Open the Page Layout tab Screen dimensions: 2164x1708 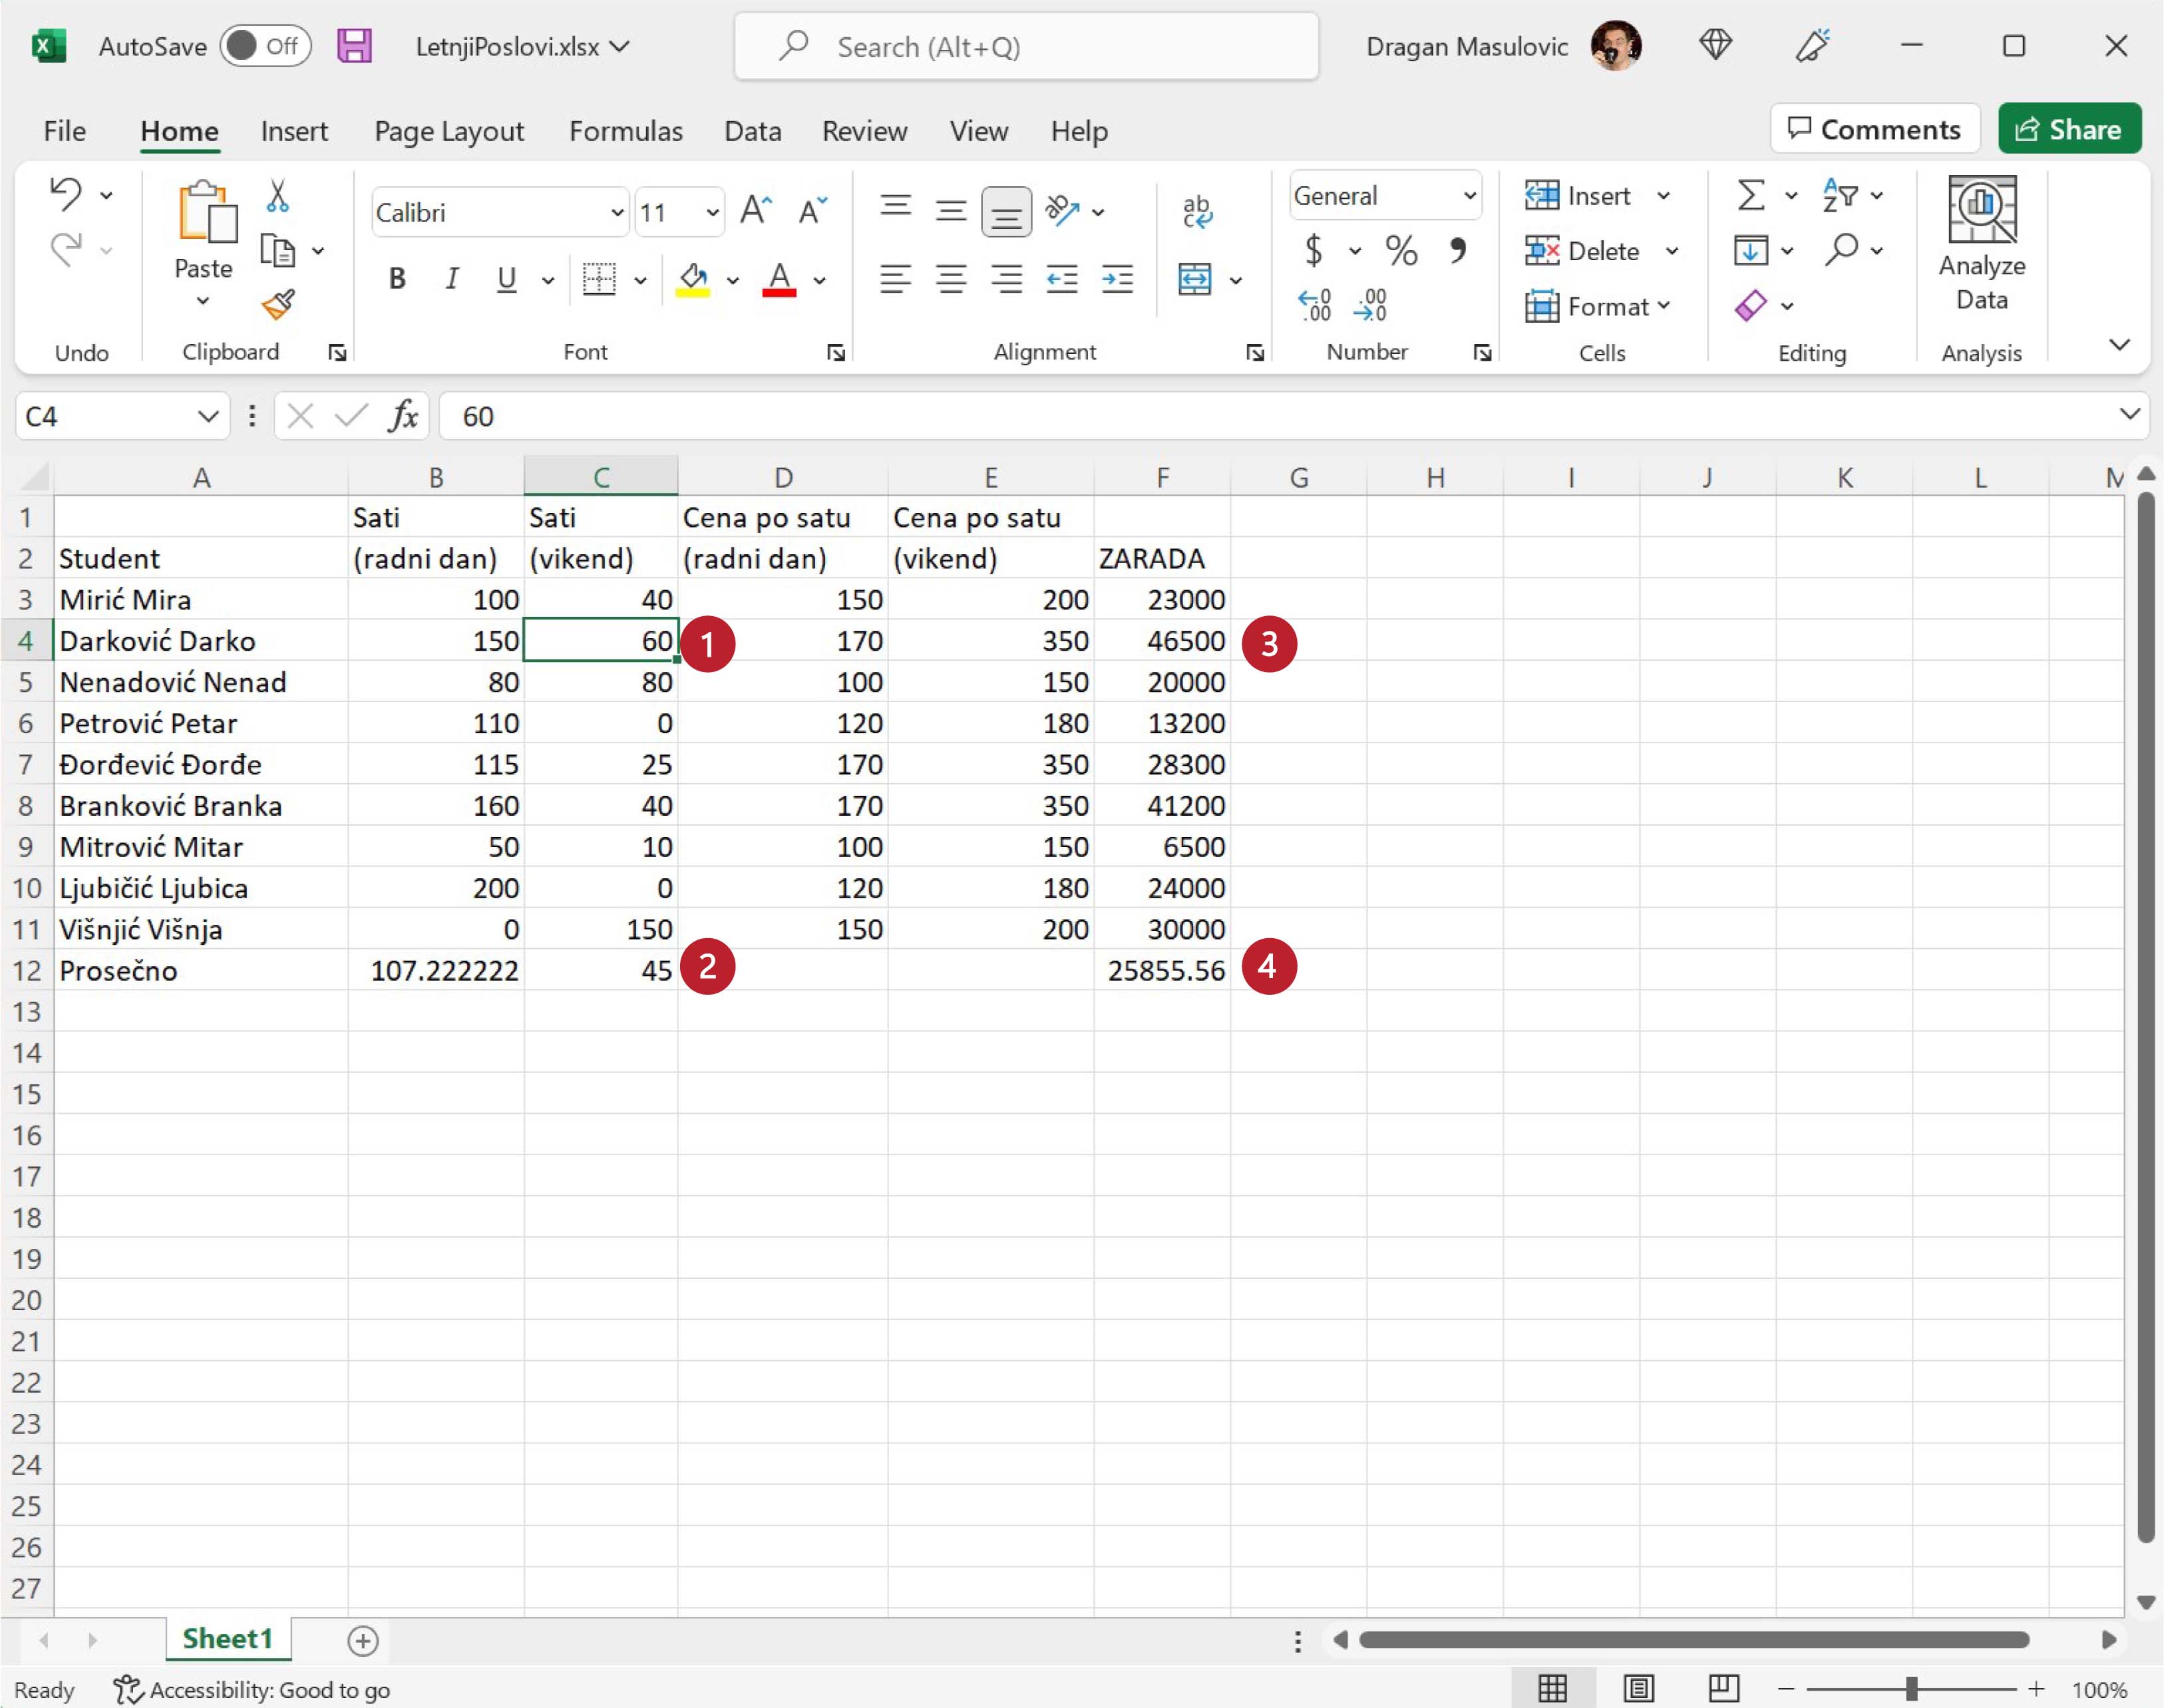[448, 131]
